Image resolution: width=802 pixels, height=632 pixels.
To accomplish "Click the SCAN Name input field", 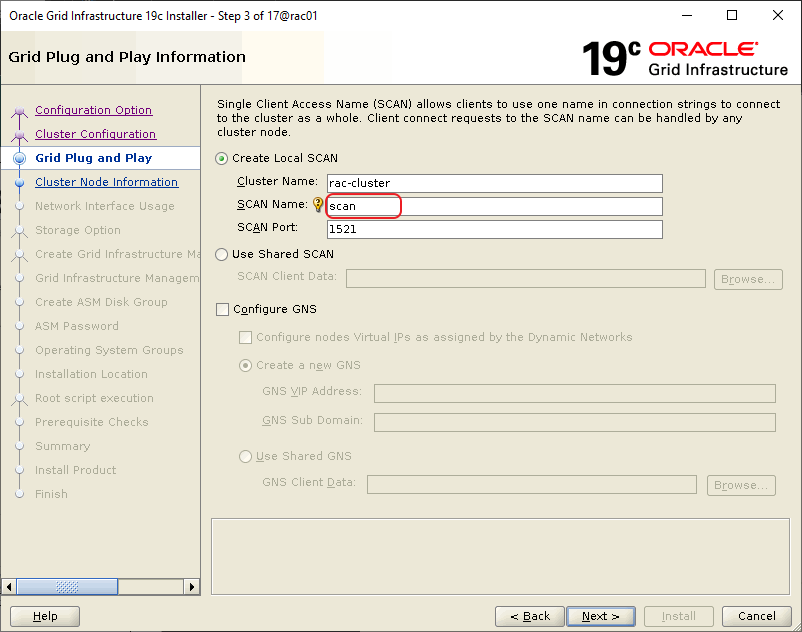I will (495, 207).
